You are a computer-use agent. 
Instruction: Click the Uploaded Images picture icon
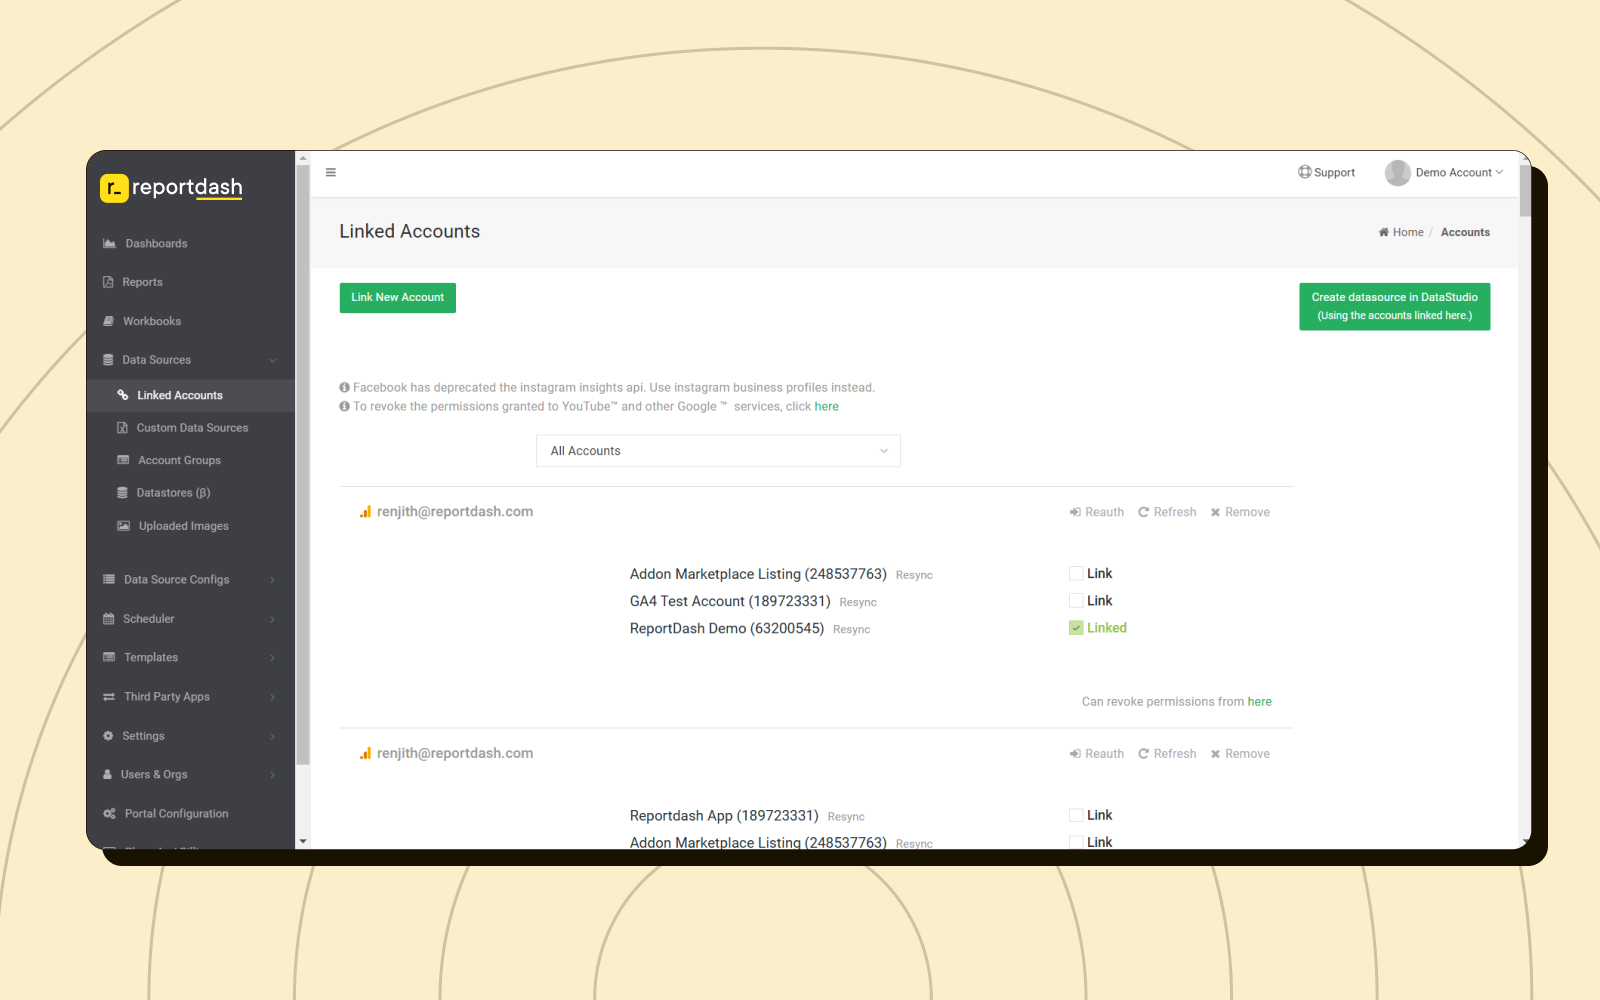point(123,526)
